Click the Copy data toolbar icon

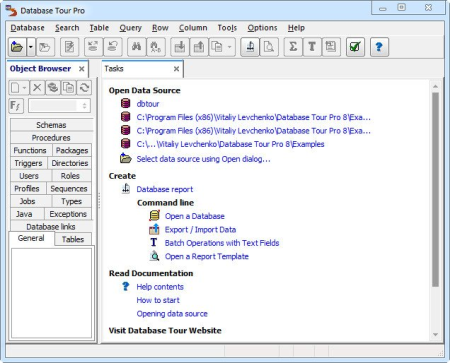[x=217, y=47]
